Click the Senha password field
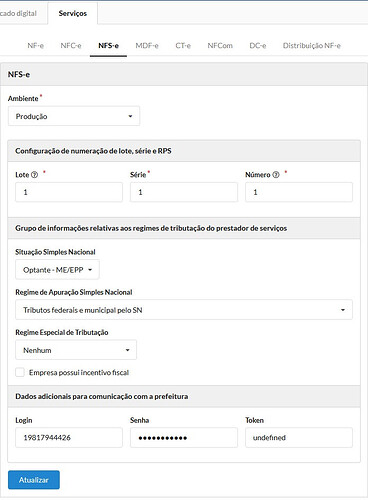The height and width of the screenshot is (500, 368). pyautogui.click(x=184, y=437)
